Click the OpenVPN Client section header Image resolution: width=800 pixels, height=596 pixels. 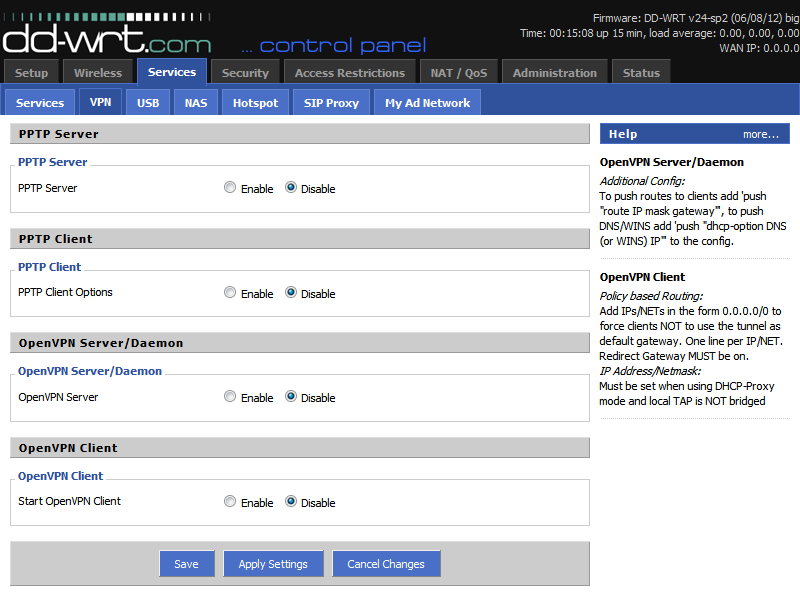[300, 448]
